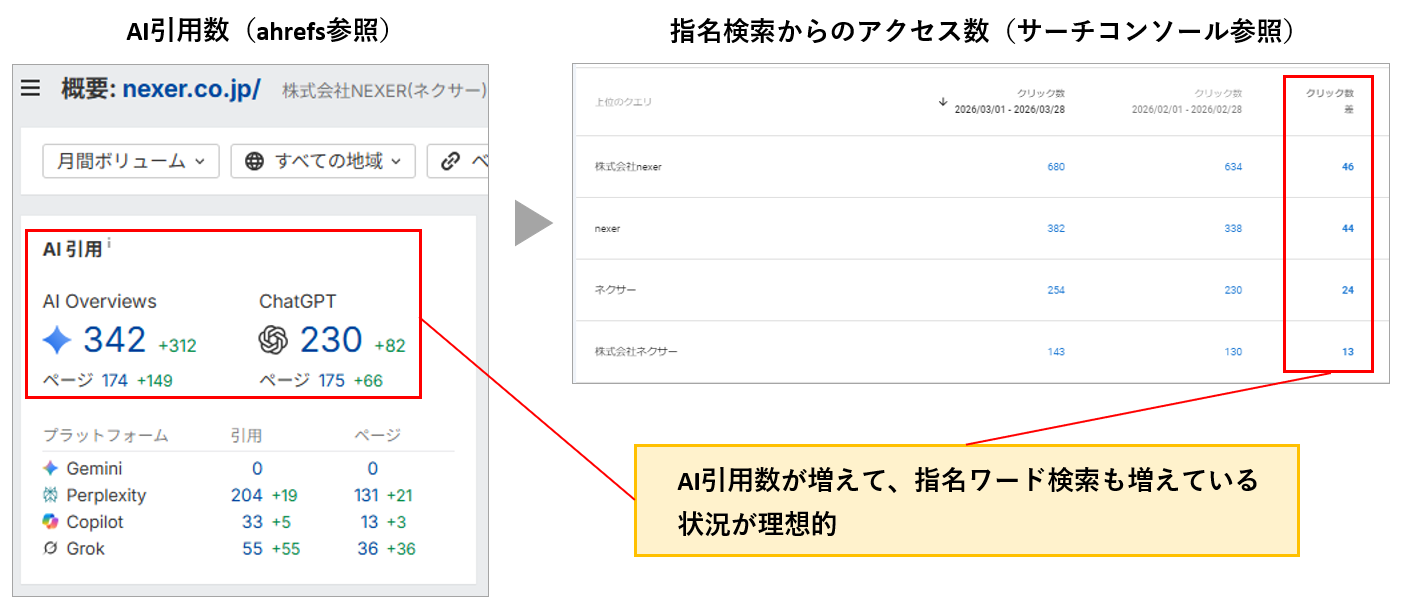Click March clicks value 680
Image resolution: width=1403 pixels, height=607 pixels.
point(1056,167)
